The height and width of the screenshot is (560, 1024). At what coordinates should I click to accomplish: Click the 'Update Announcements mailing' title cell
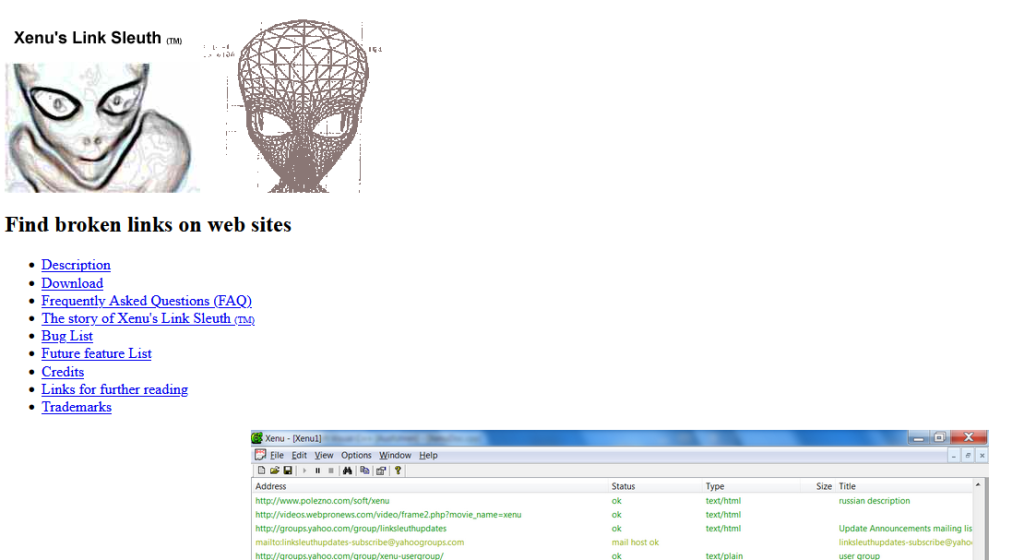pyautogui.click(x=905, y=529)
